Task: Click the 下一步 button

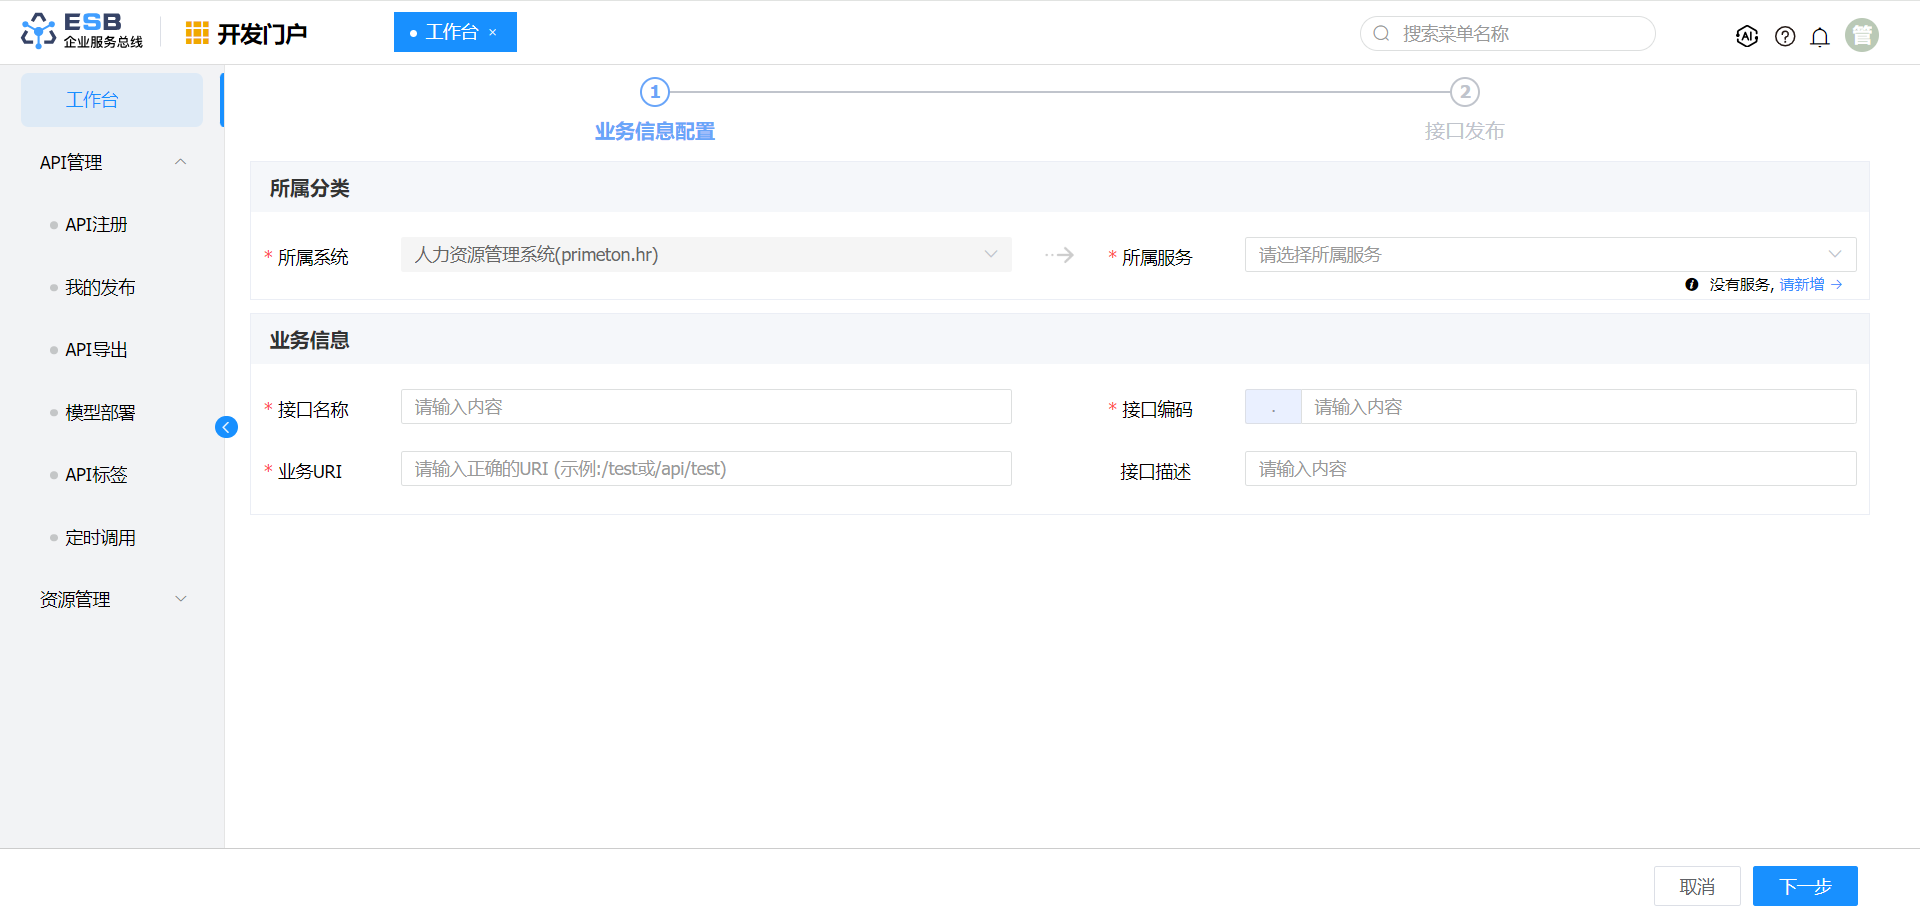Action: click(x=1804, y=886)
